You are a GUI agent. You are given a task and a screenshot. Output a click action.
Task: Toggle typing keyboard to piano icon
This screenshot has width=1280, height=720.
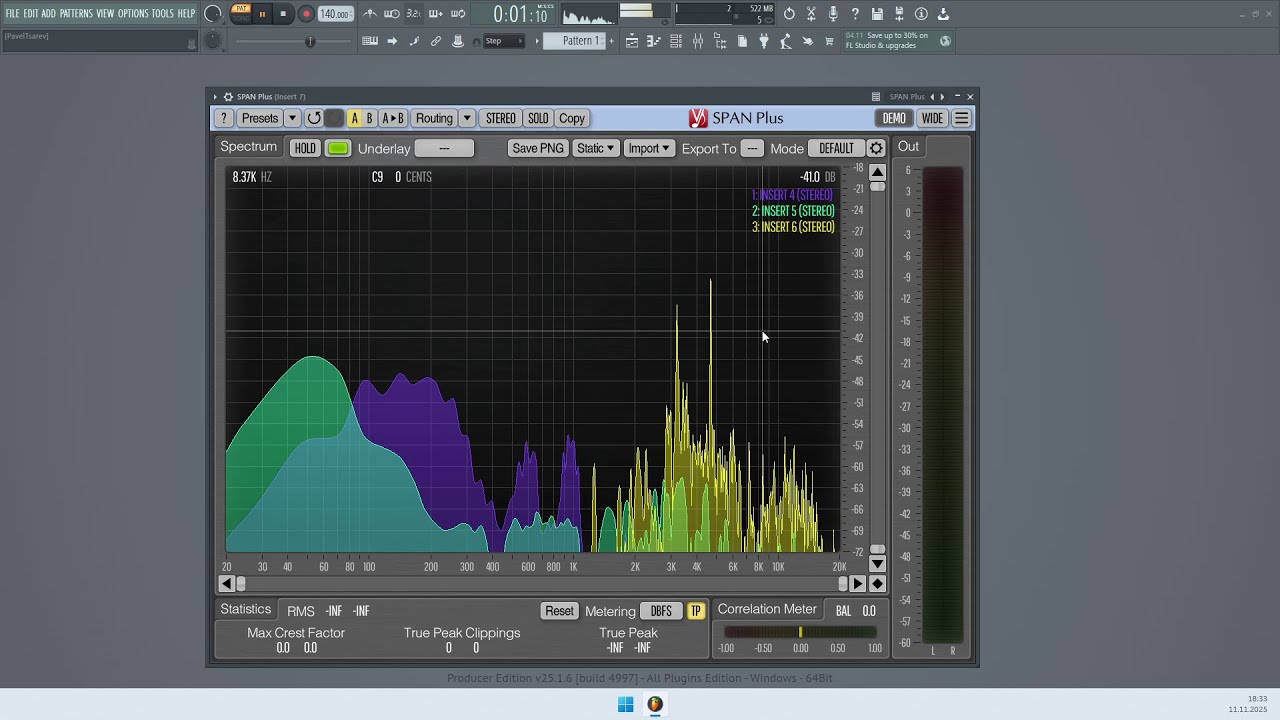[x=370, y=41]
